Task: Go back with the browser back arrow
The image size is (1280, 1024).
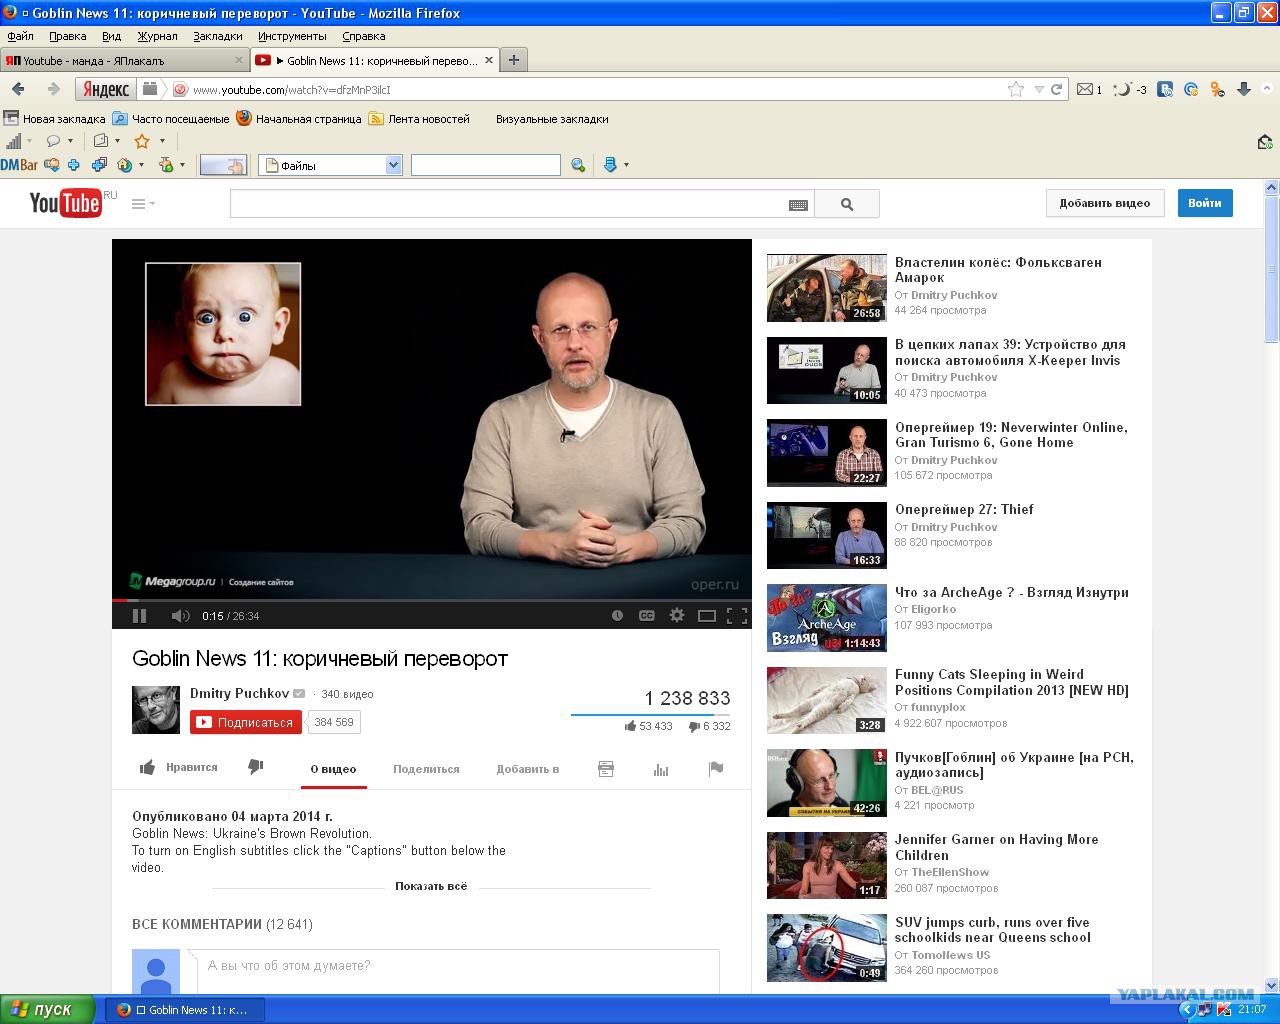Action: [x=18, y=89]
